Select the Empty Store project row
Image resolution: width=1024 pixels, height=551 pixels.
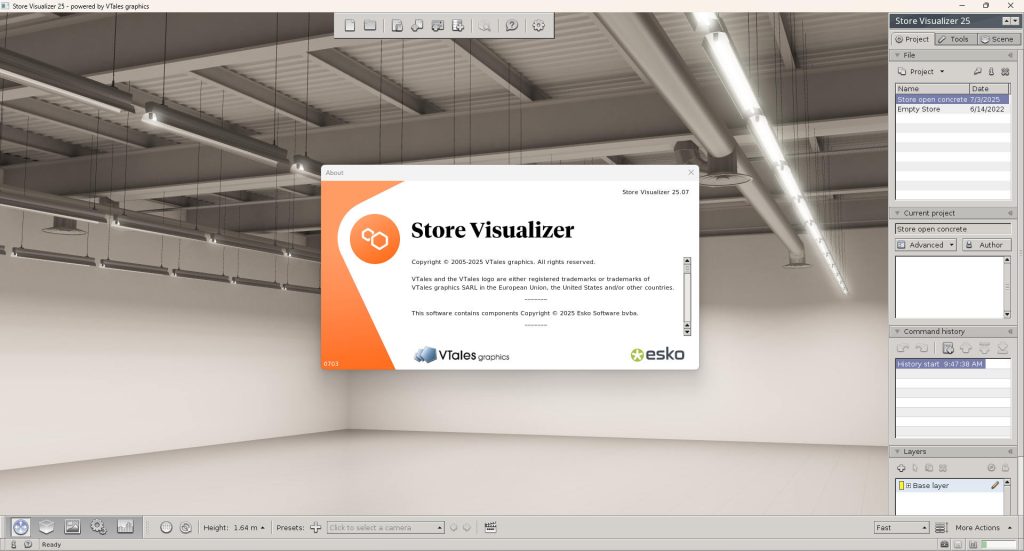(x=952, y=109)
